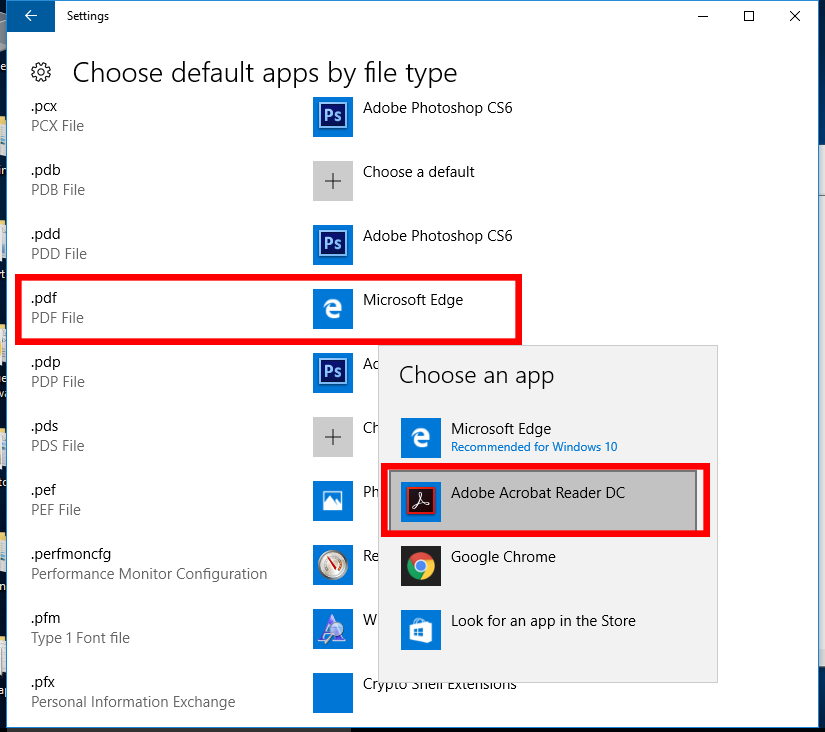
Task: Click the page title Choose default apps
Action: point(265,73)
